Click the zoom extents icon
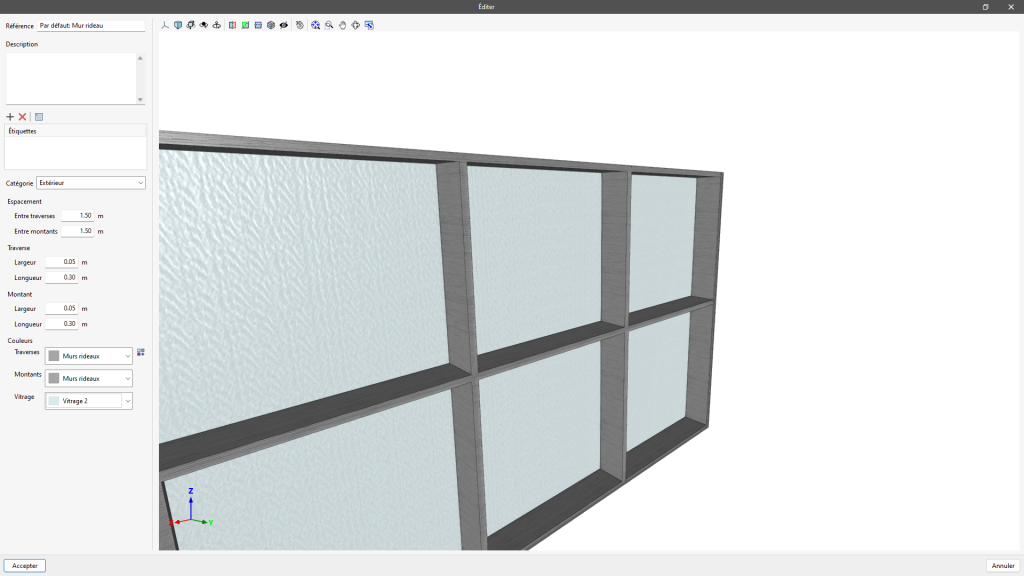The image size is (1024, 576). pyautogui.click(x=315, y=25)
